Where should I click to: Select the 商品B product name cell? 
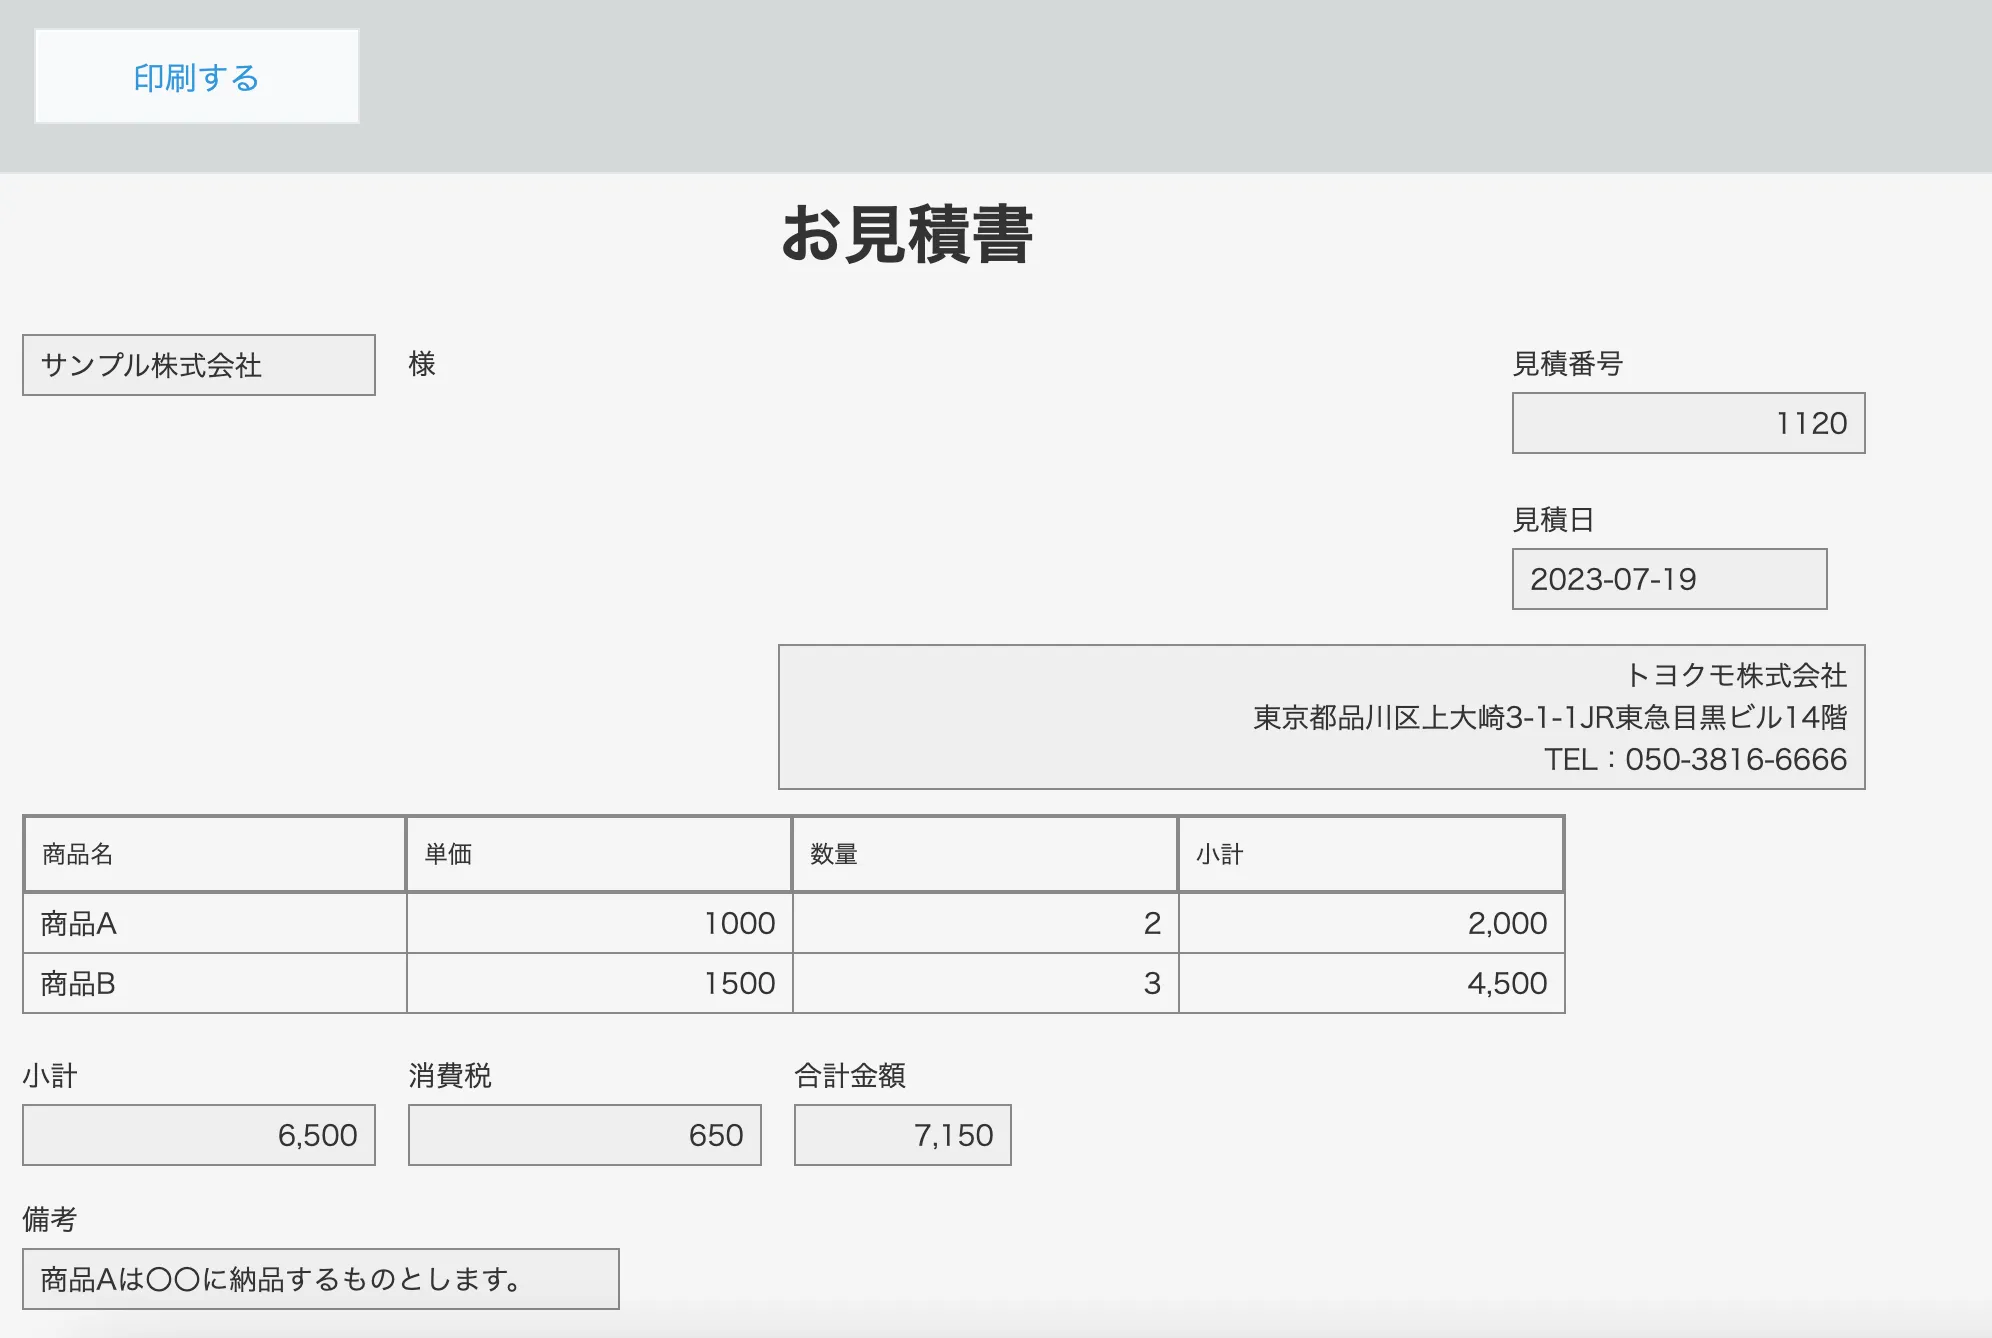[214, 983]
